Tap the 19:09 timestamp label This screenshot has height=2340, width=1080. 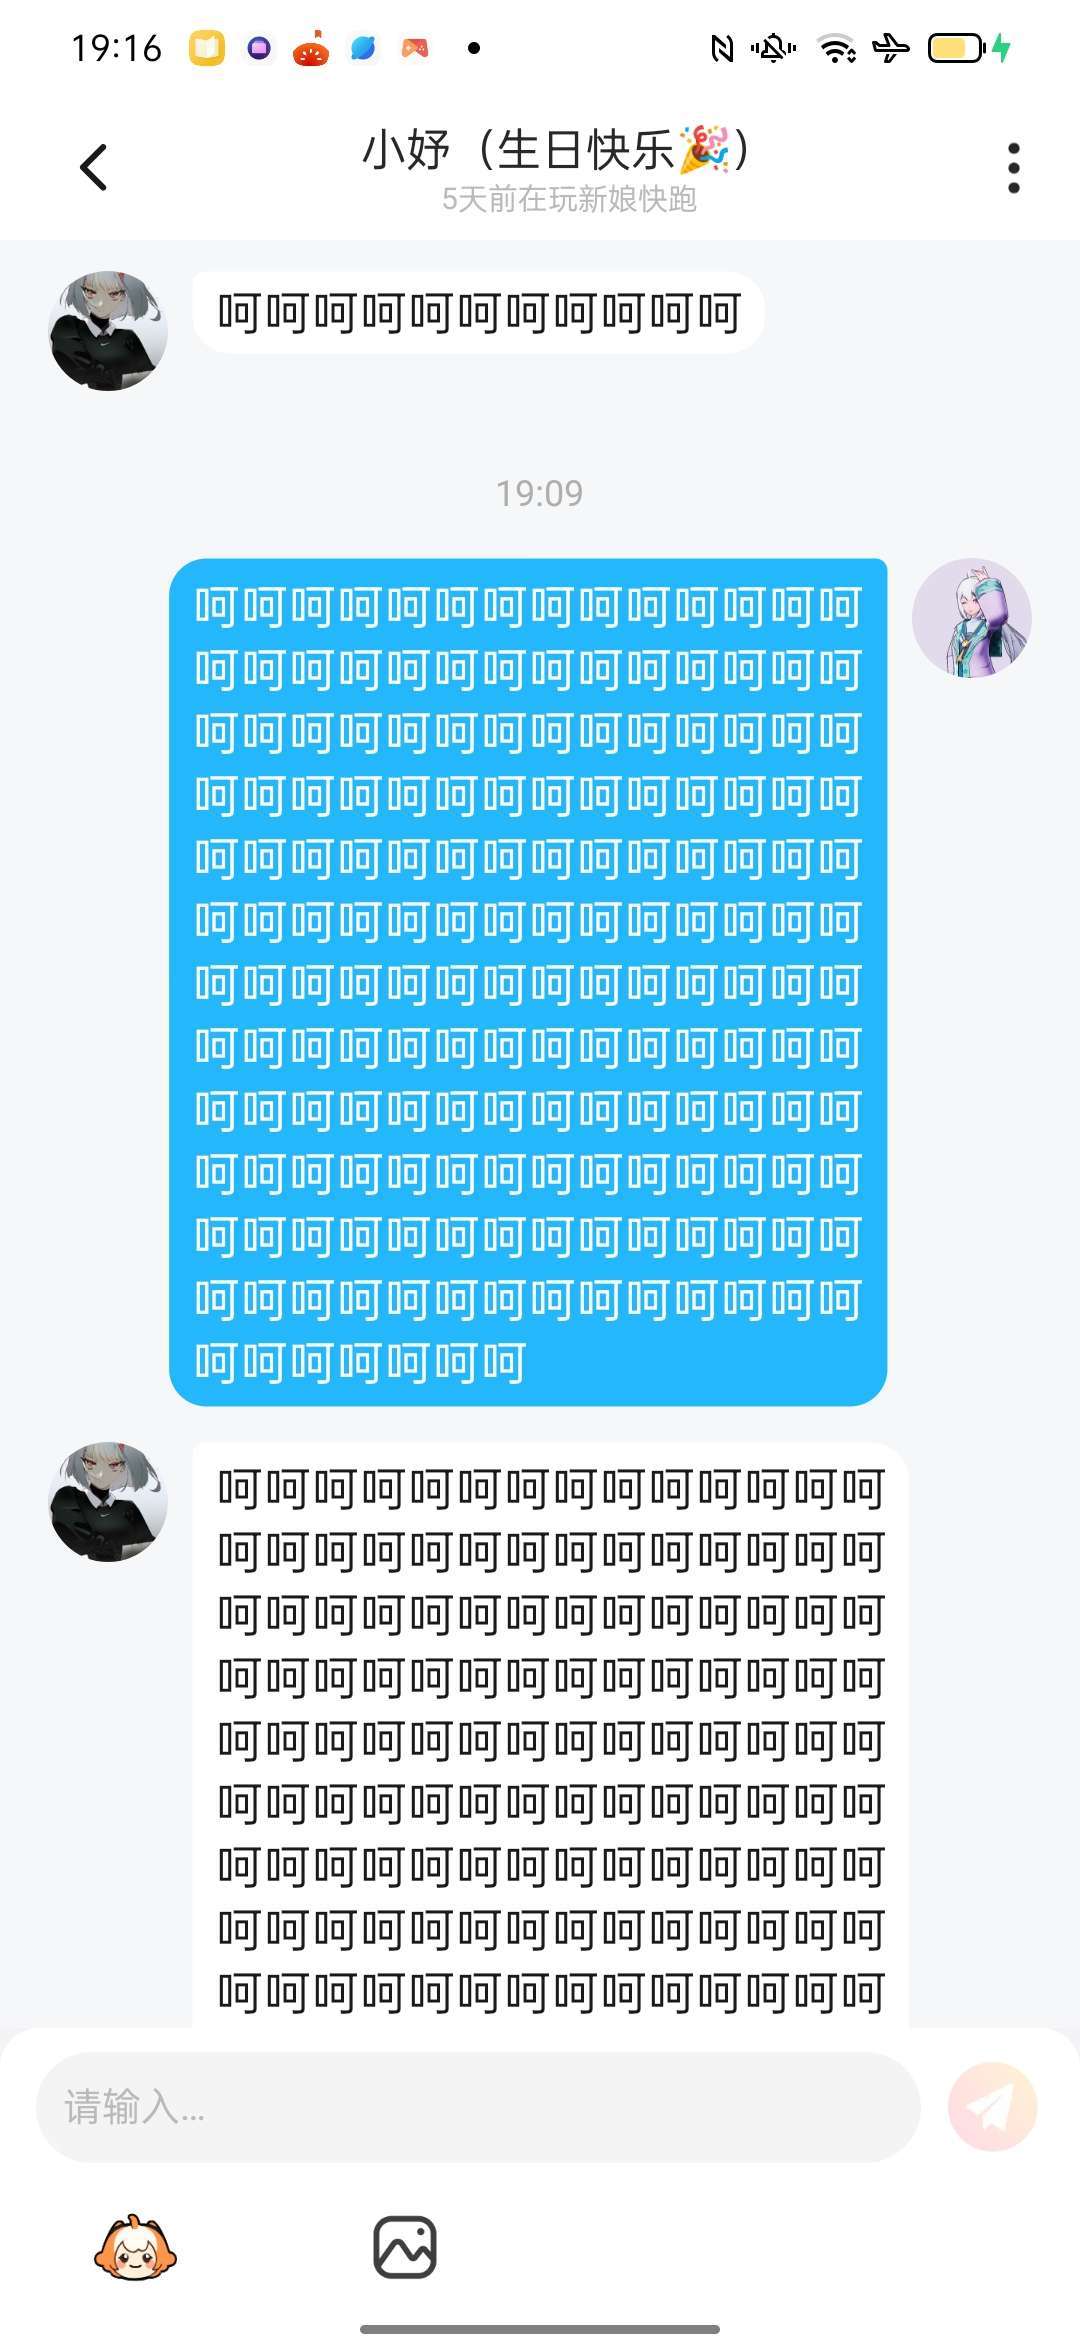[x=540, y=493]
